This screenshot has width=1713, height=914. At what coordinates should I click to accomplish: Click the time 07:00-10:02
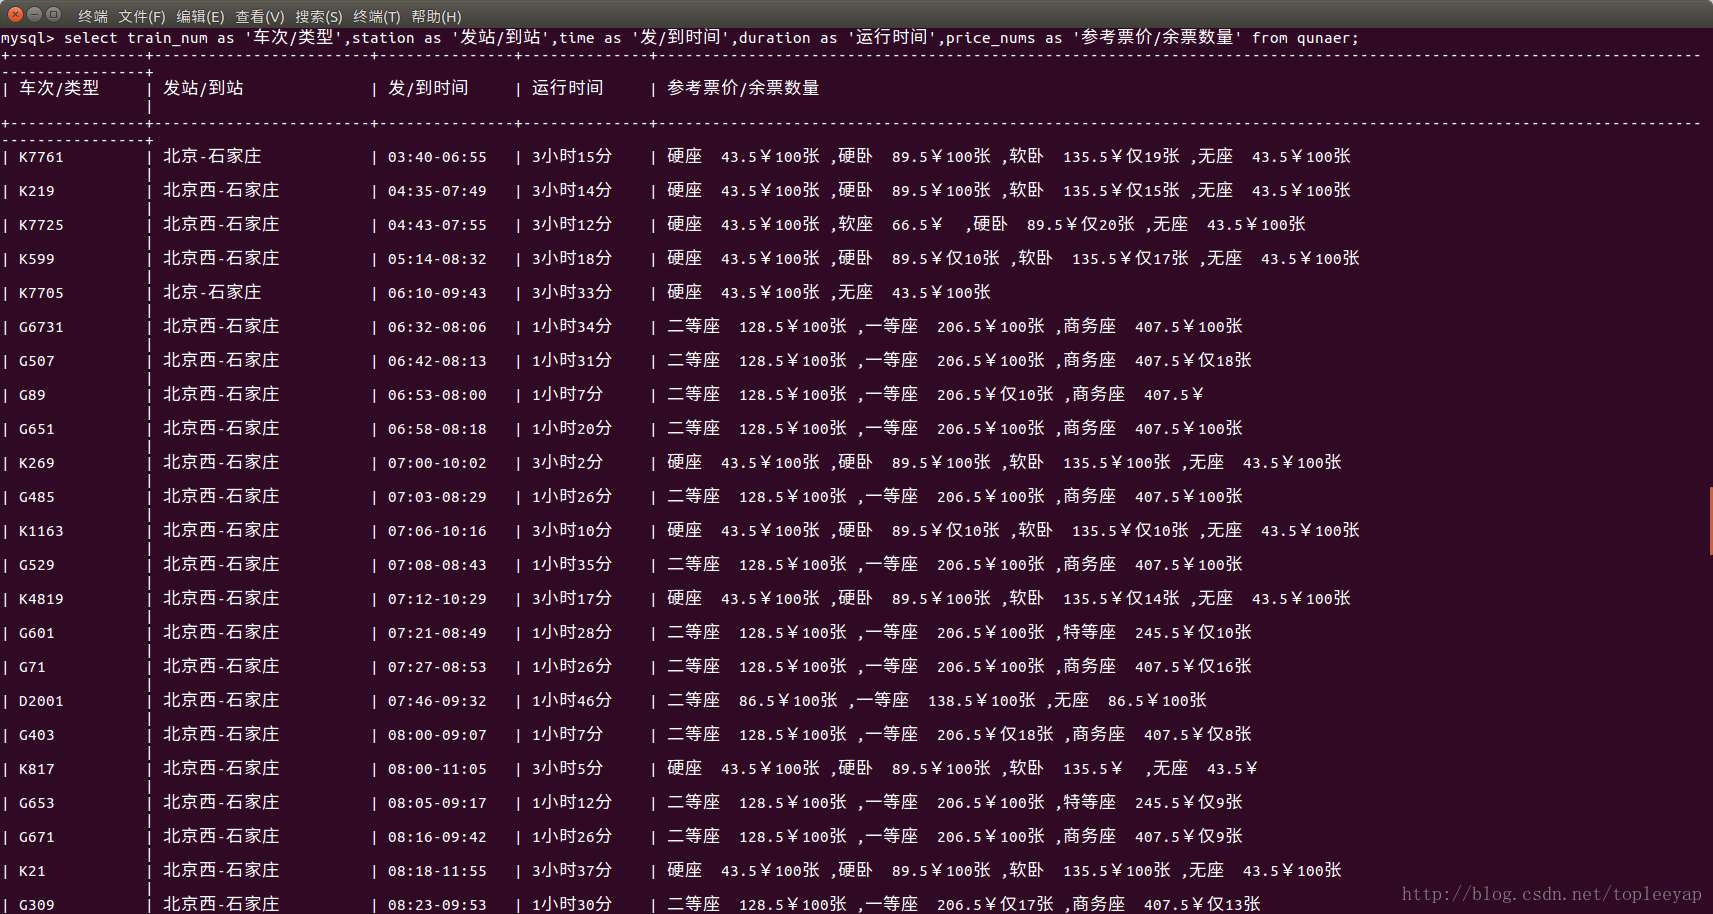(437, 463)
